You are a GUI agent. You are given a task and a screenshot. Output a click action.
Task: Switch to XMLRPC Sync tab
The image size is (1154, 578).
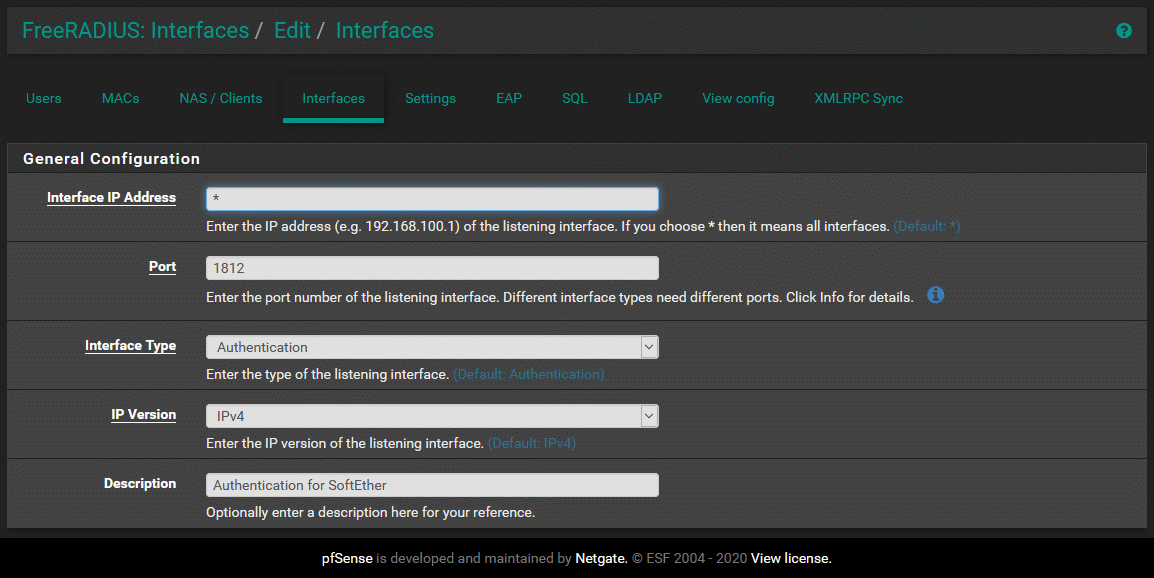[x=858, y=98]
